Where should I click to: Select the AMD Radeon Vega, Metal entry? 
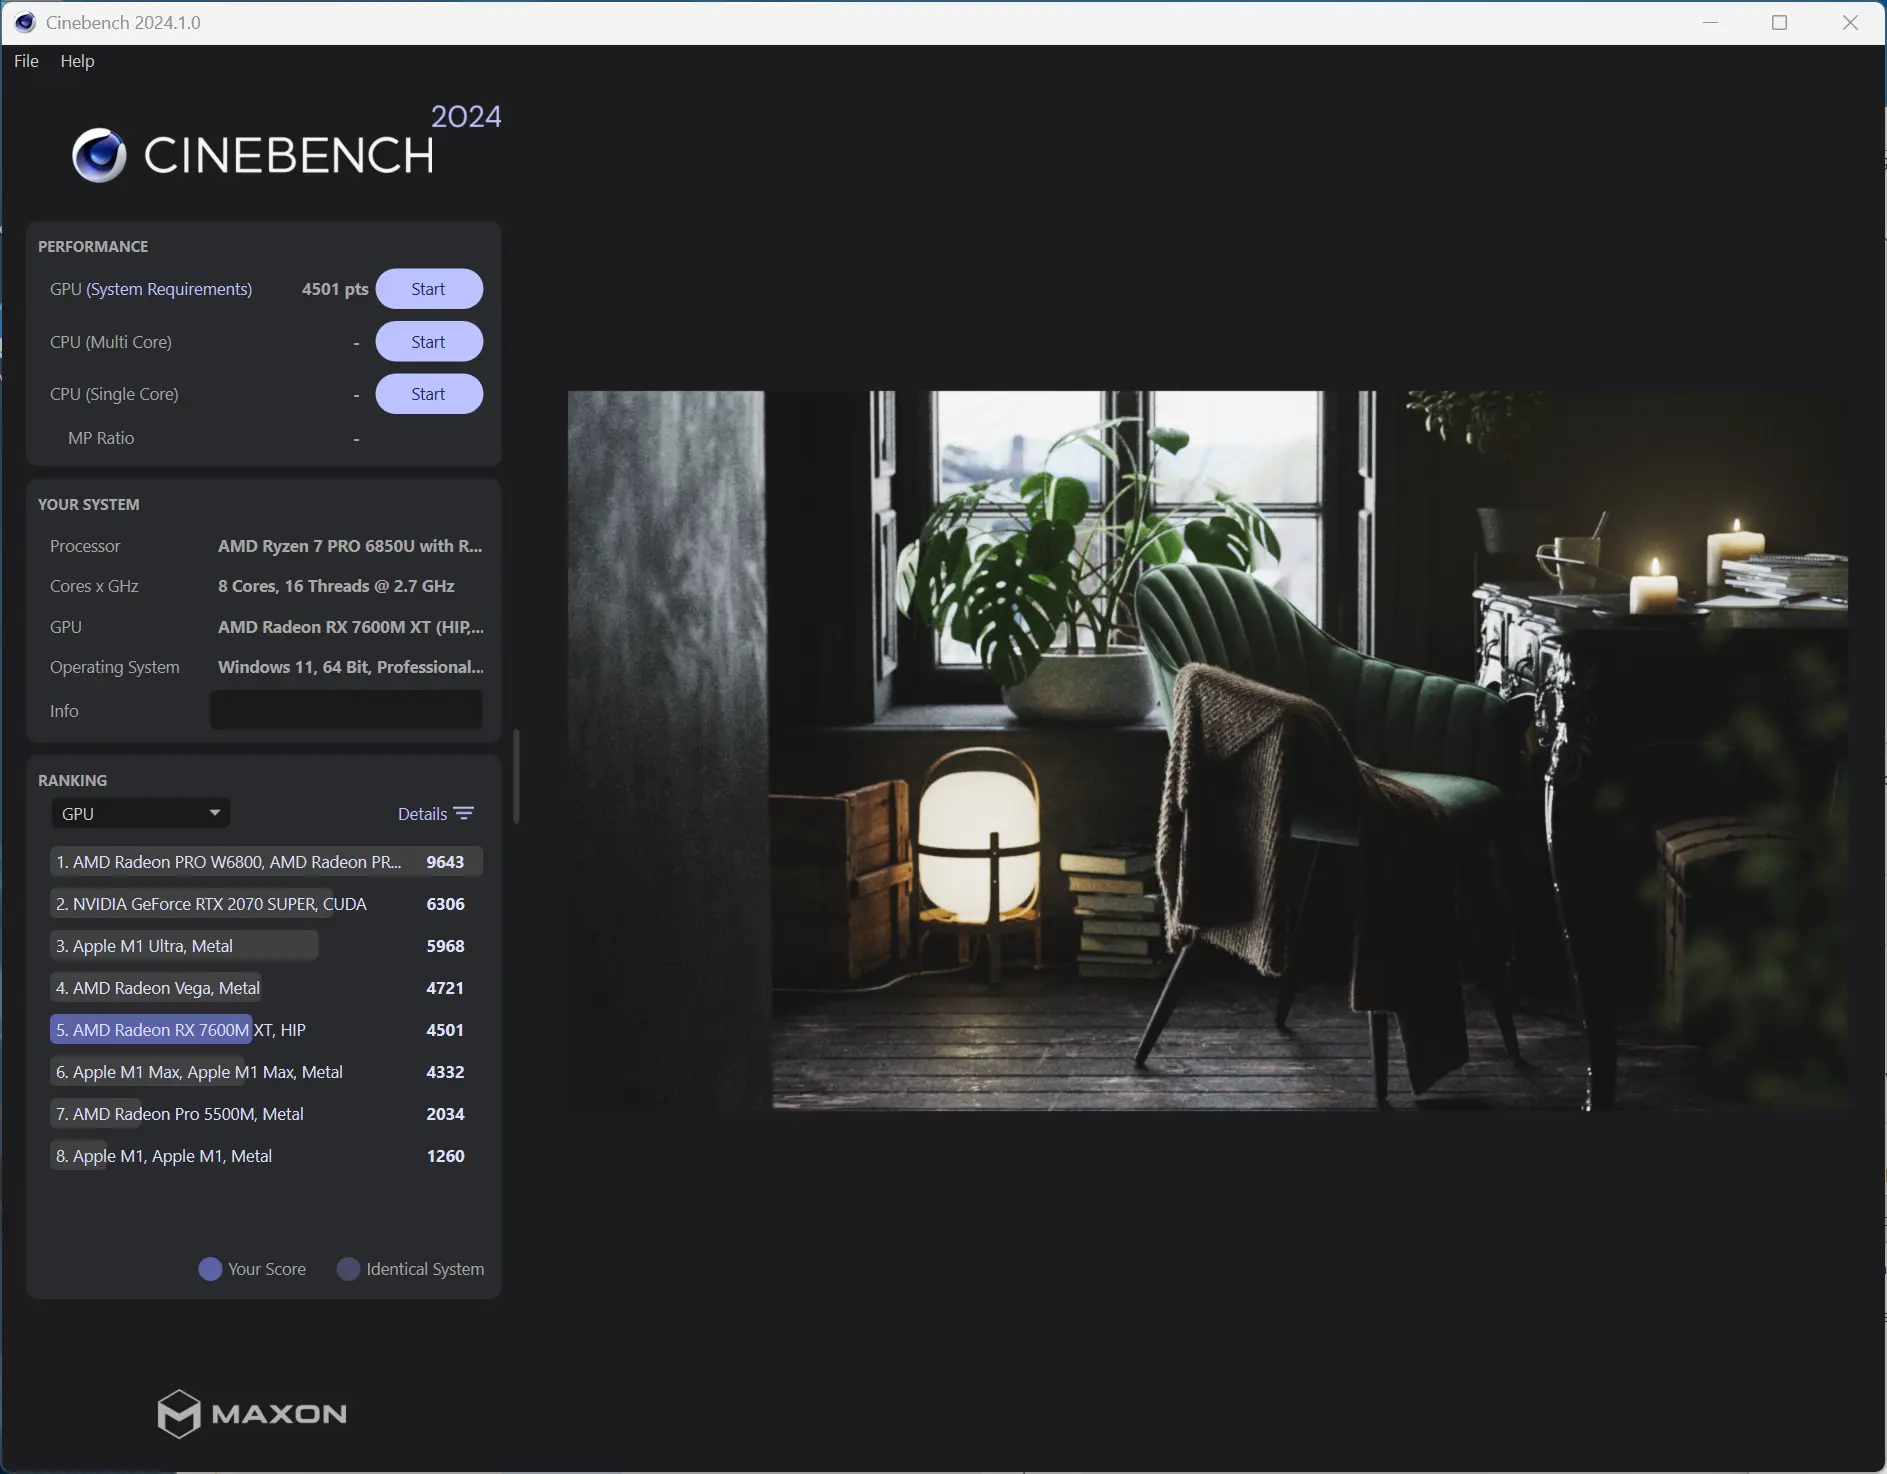pyautogui.click(x=266, y=988)
